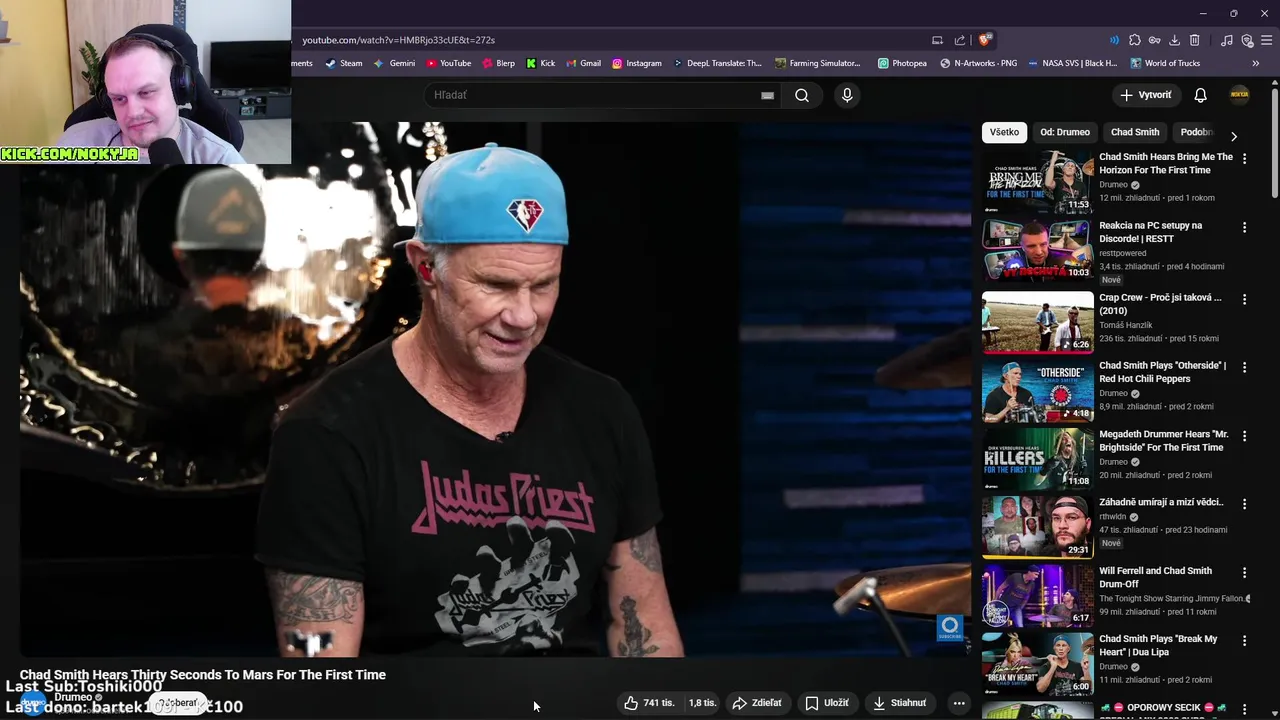Open browser extensions puzzle icon
The image size is (1280, 720).
(1134, 40)
